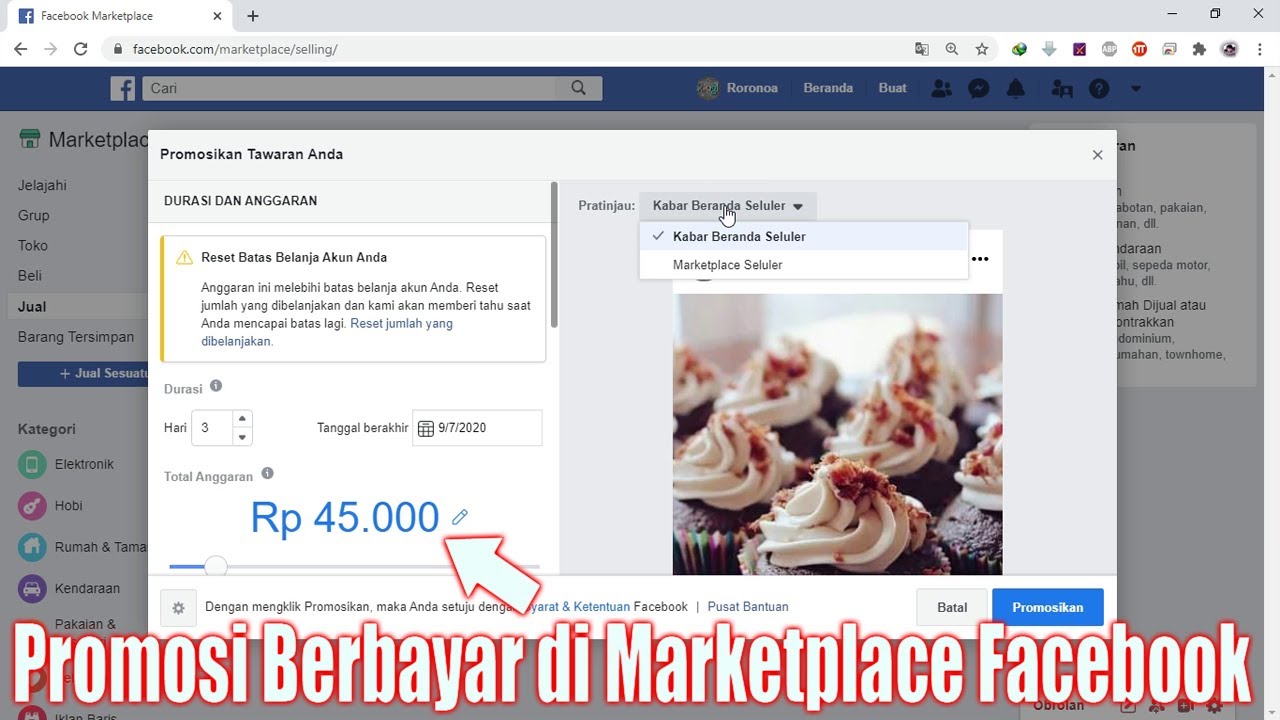
Task: Open Jelajahi in Marketplace sidebar
Action: pos(42,185)
